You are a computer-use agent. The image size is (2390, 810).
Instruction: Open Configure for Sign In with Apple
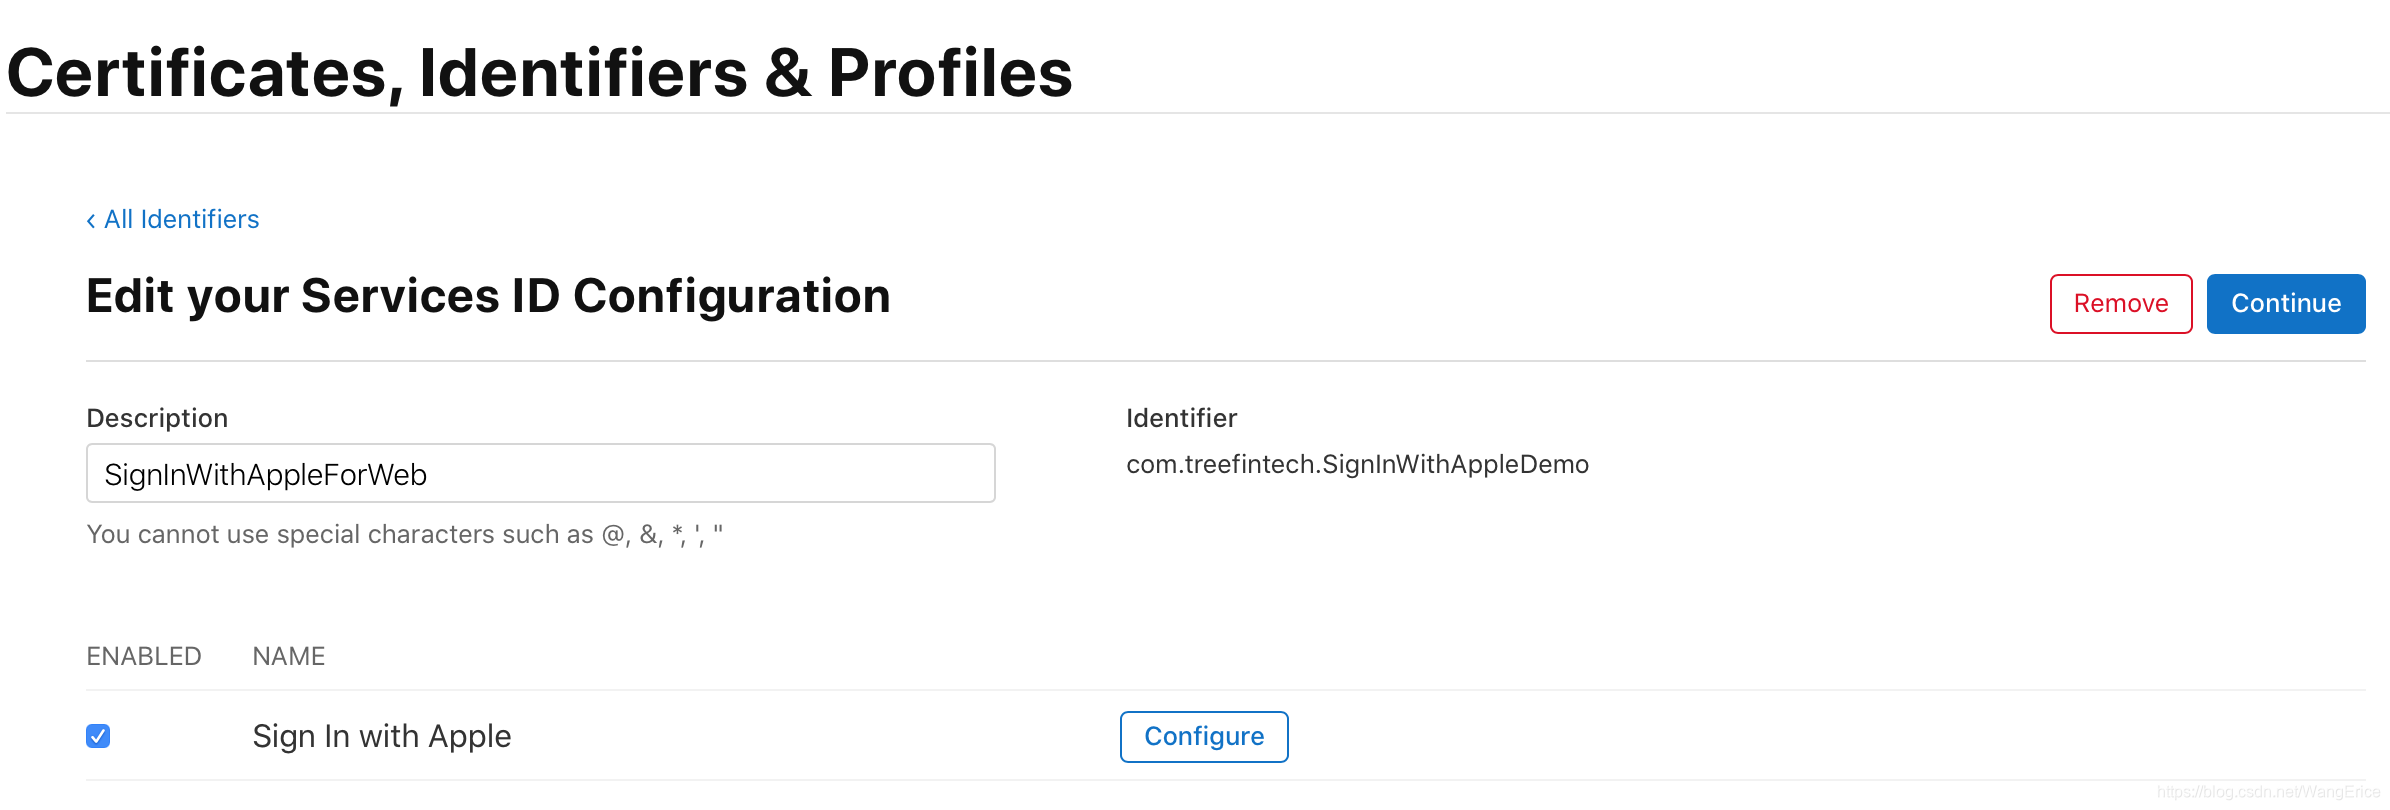tap(1204, 737)
